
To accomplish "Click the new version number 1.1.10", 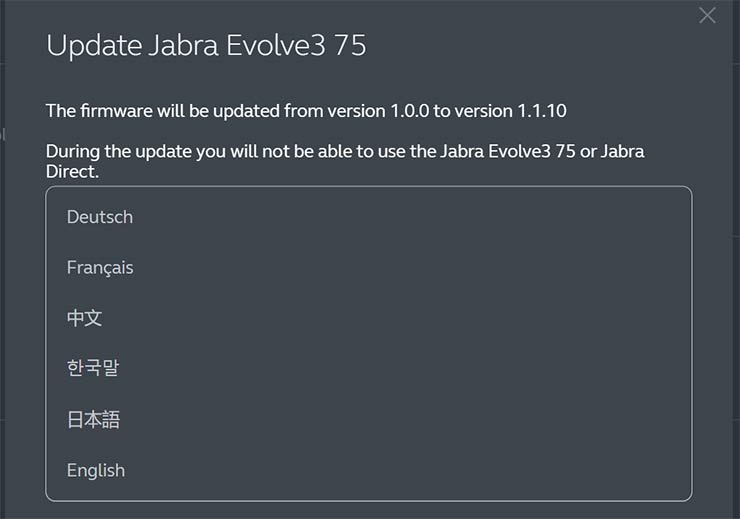I will [544, 110].
